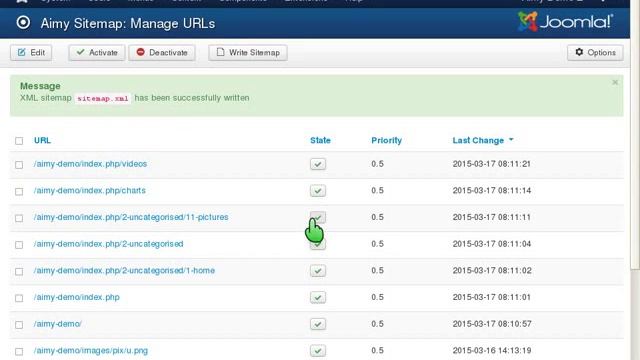Check the box for /aimy-demo/index.php/videos
The height and width of the screenshot is (360, 640).
[x=19, y=164]
